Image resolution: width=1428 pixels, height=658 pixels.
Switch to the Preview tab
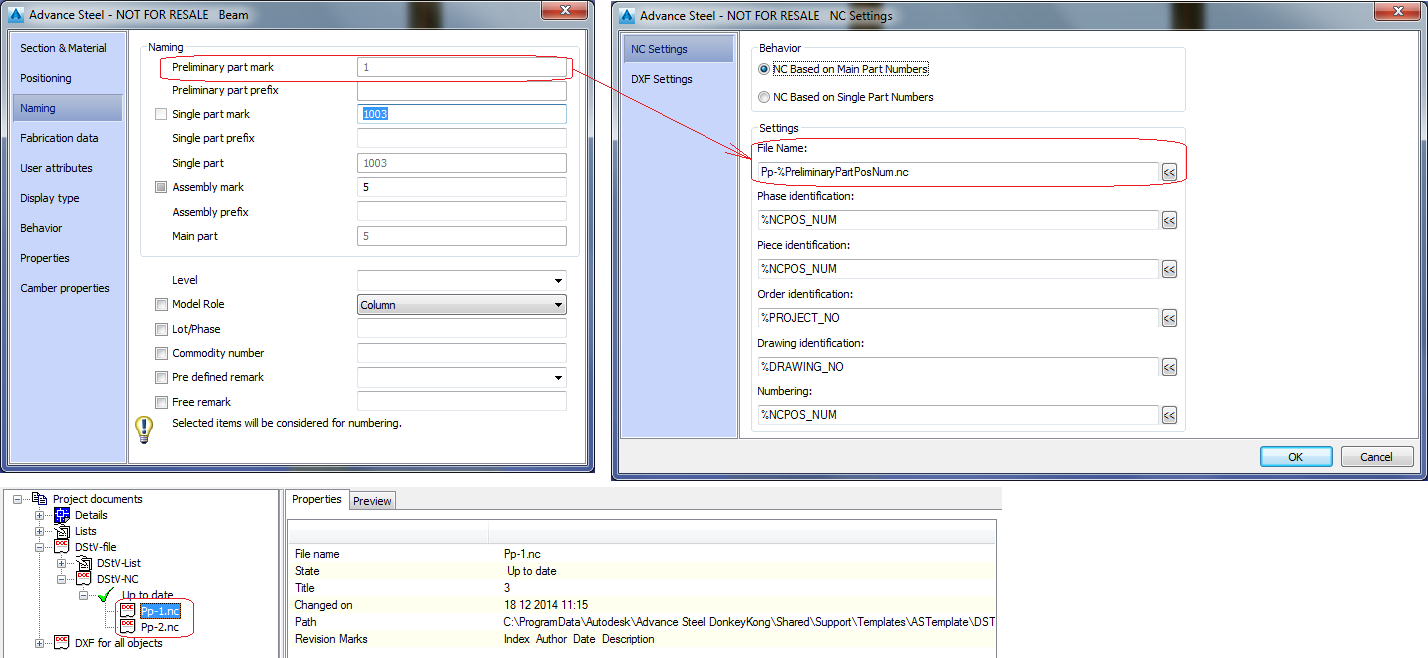[x=372, y=501]
